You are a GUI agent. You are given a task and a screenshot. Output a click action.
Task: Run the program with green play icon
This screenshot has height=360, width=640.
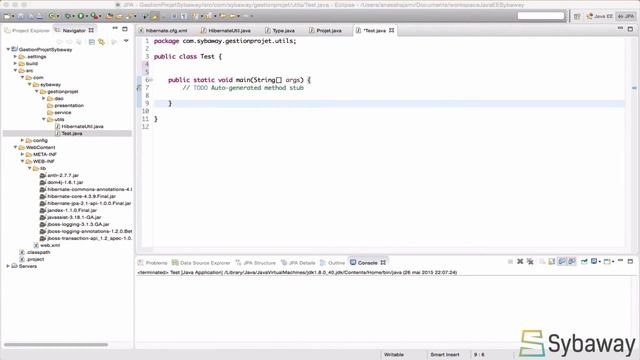(x=81, y=16)
